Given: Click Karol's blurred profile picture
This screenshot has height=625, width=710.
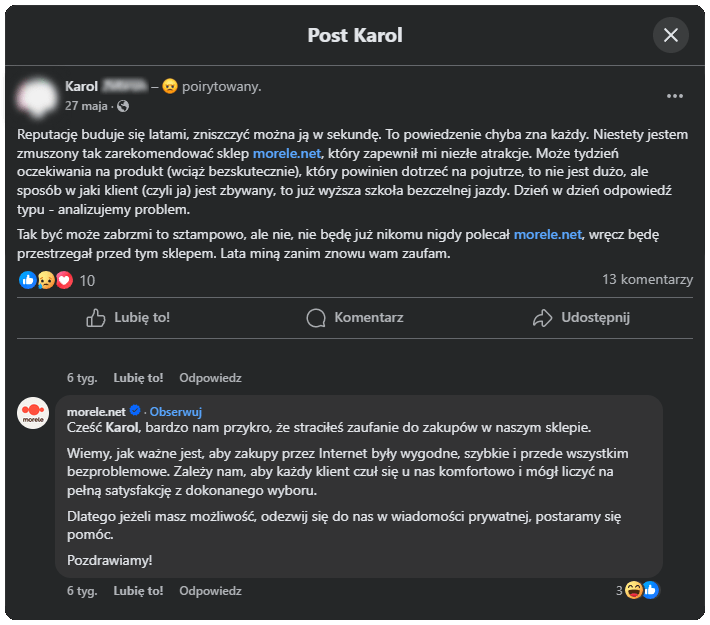Looking at the screenshot, I should (x=37, y=95).
